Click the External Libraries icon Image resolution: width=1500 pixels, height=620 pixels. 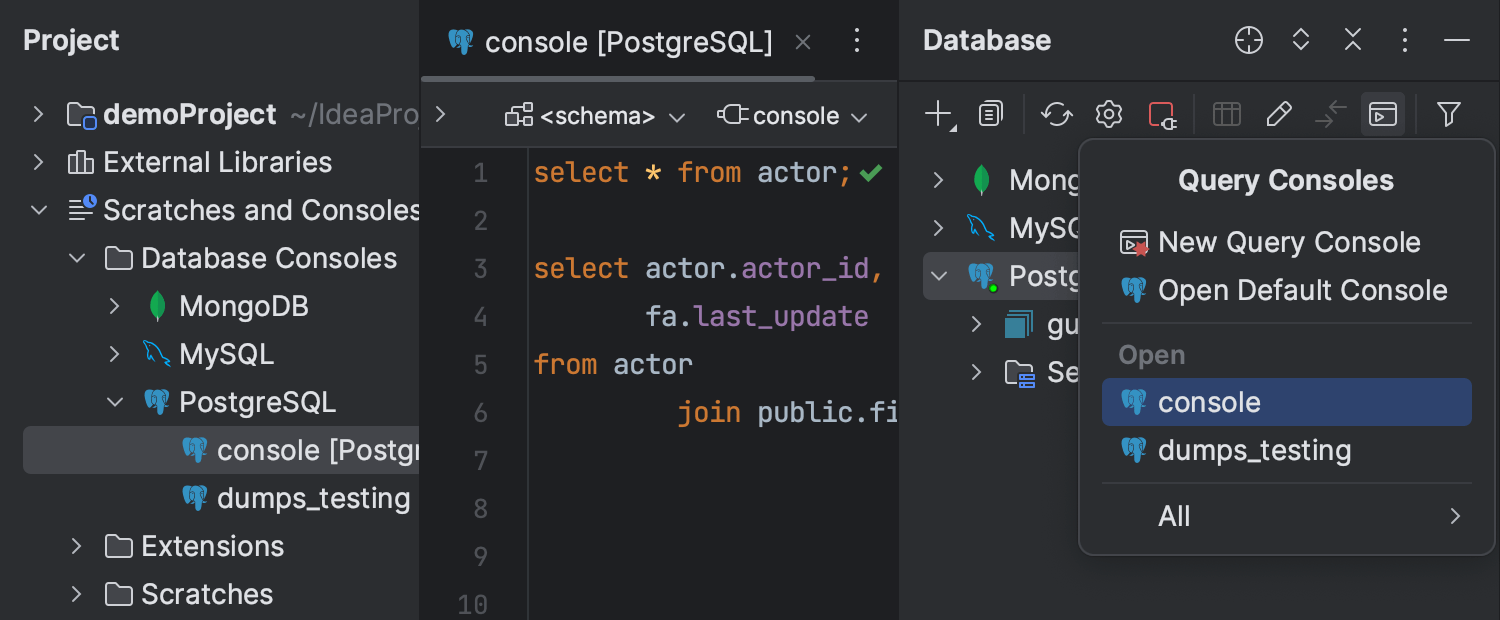click(81, 162)
